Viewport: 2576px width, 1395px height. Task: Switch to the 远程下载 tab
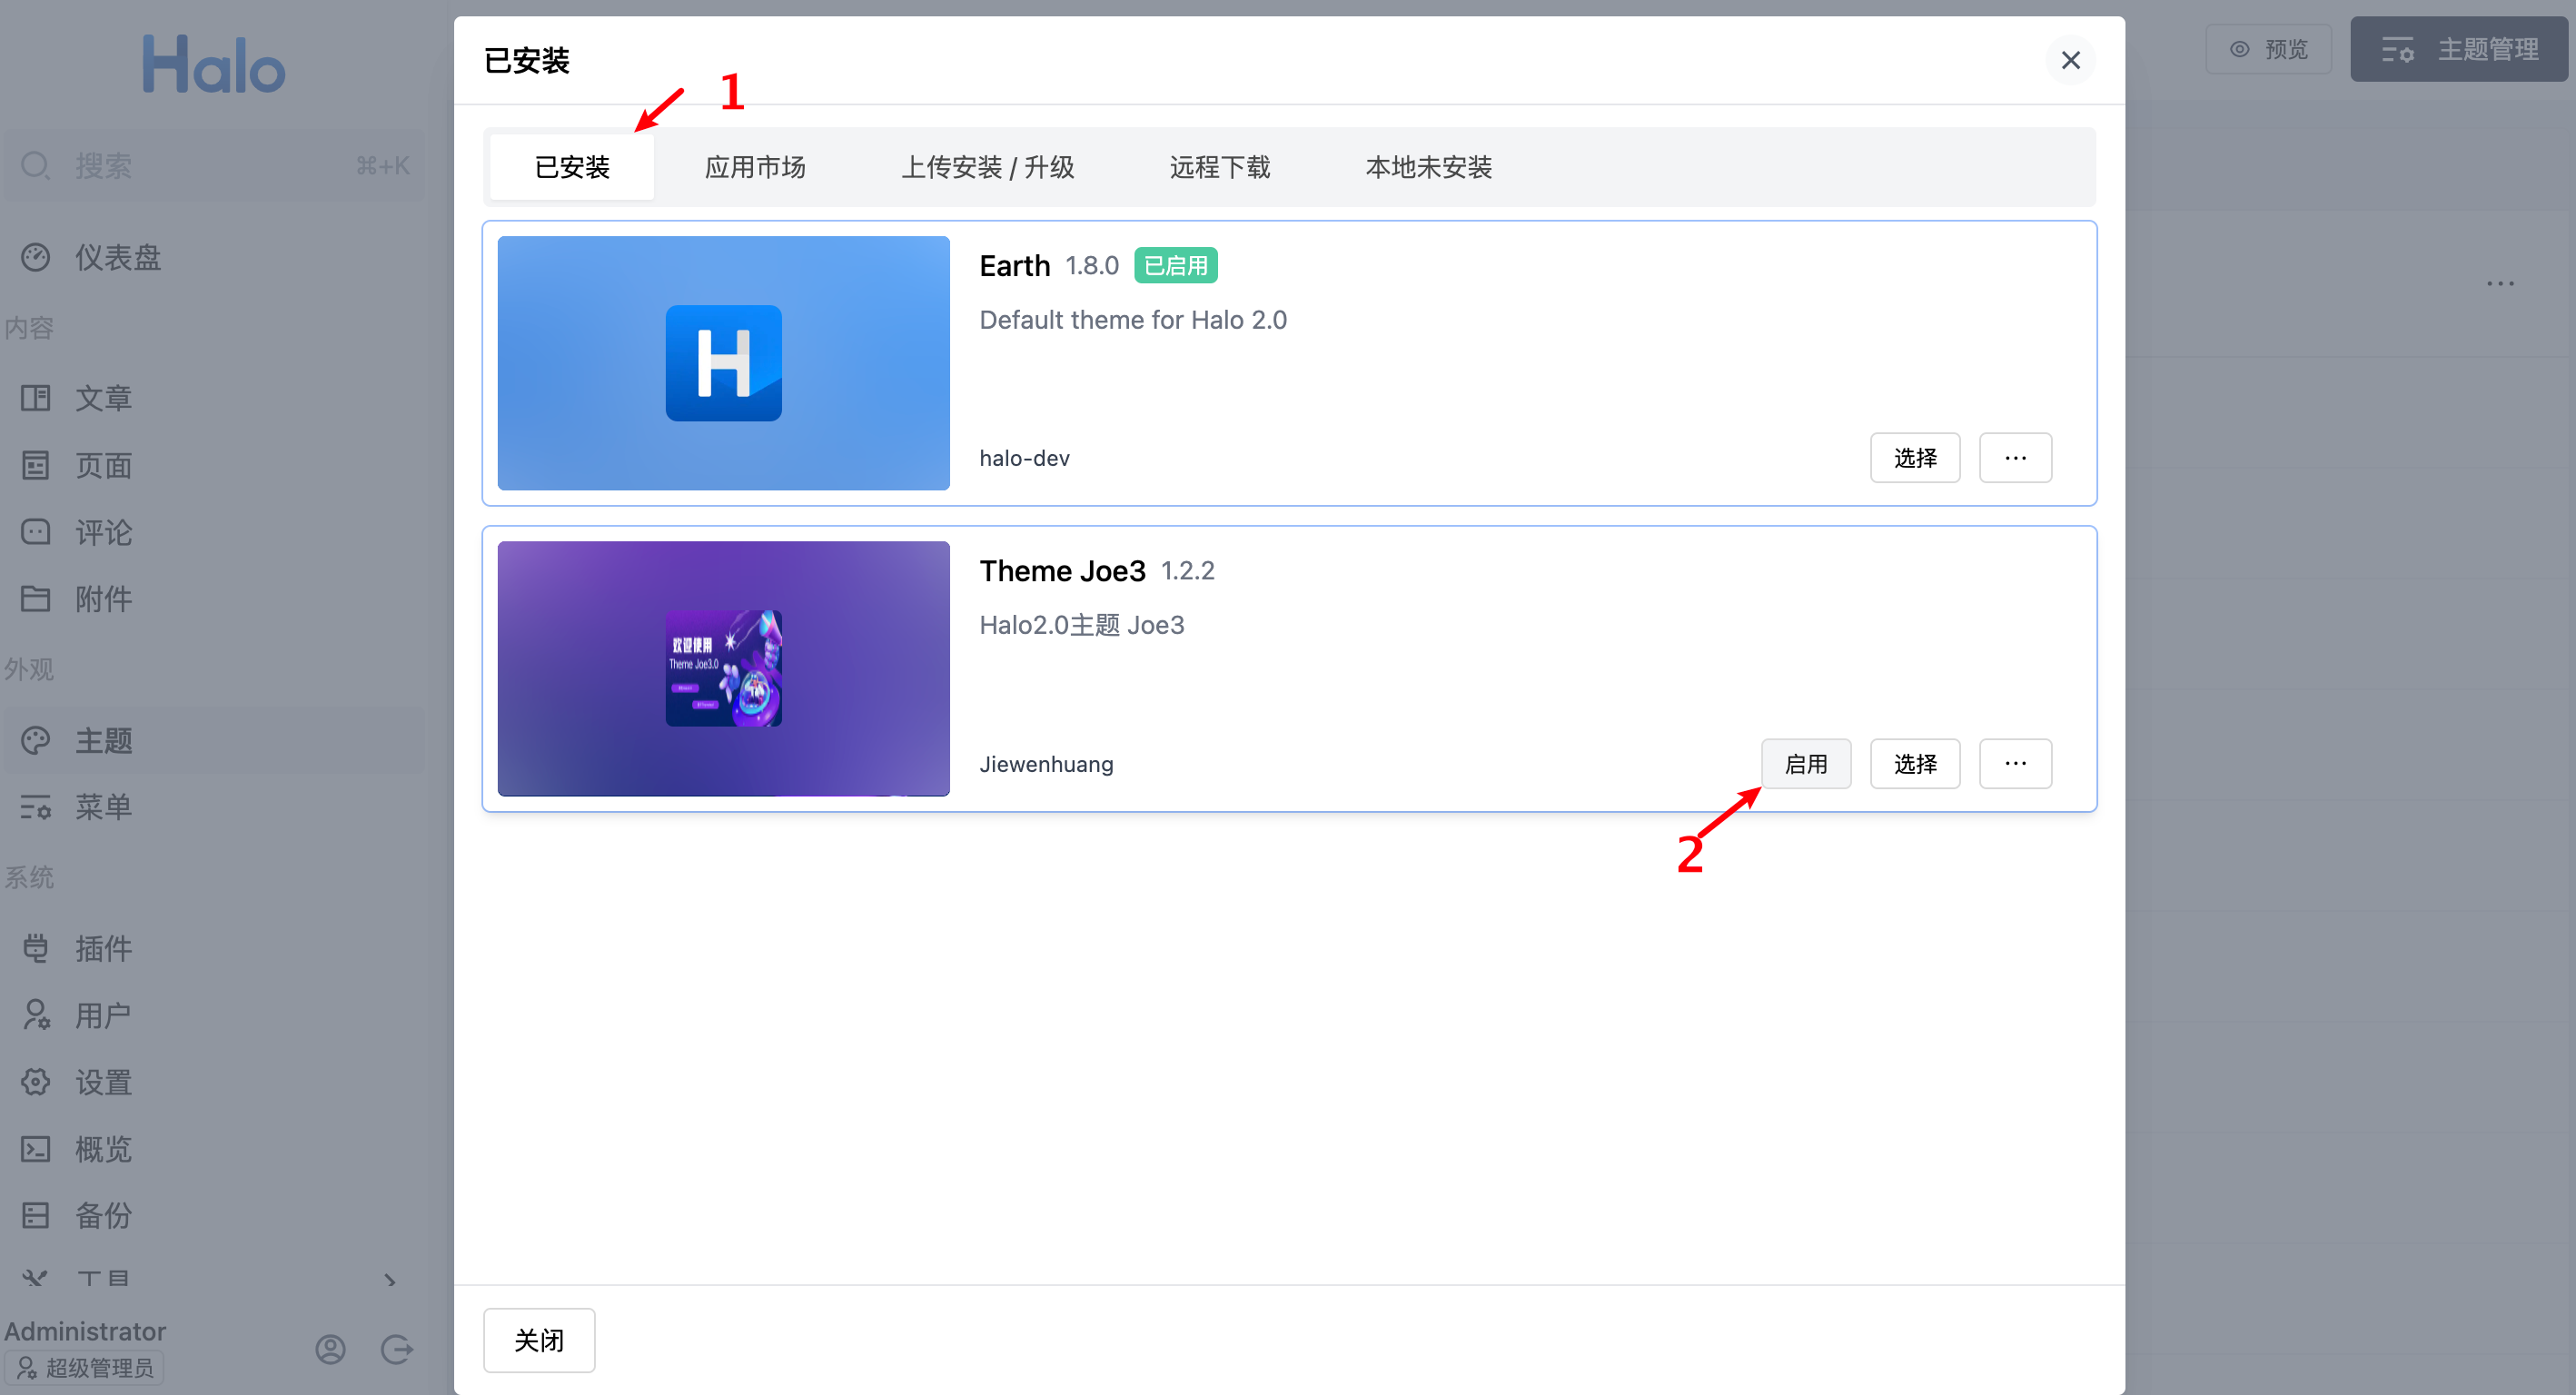point(1219,166)
